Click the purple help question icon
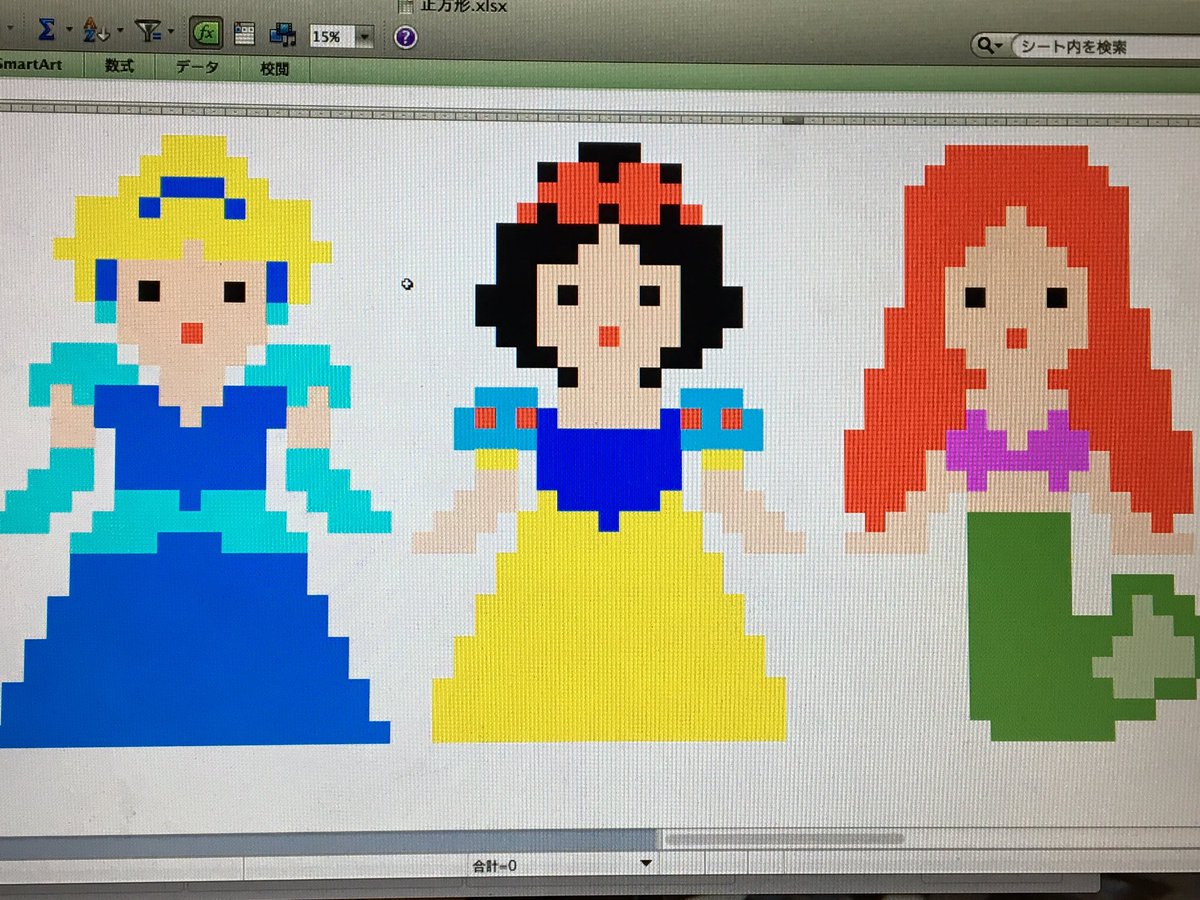Screen dimensions: 1200x900 [405, 38]
